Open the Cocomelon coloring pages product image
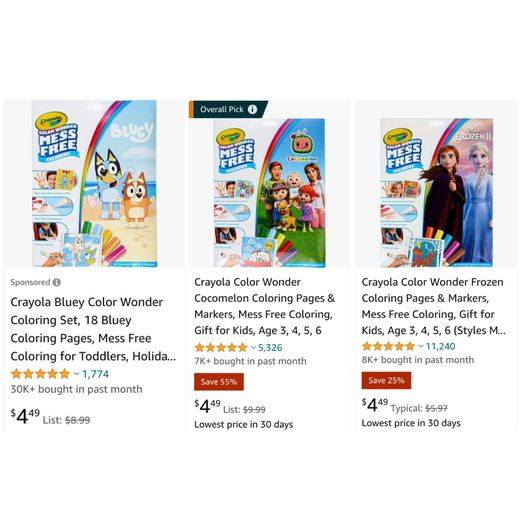 [269, 193]
